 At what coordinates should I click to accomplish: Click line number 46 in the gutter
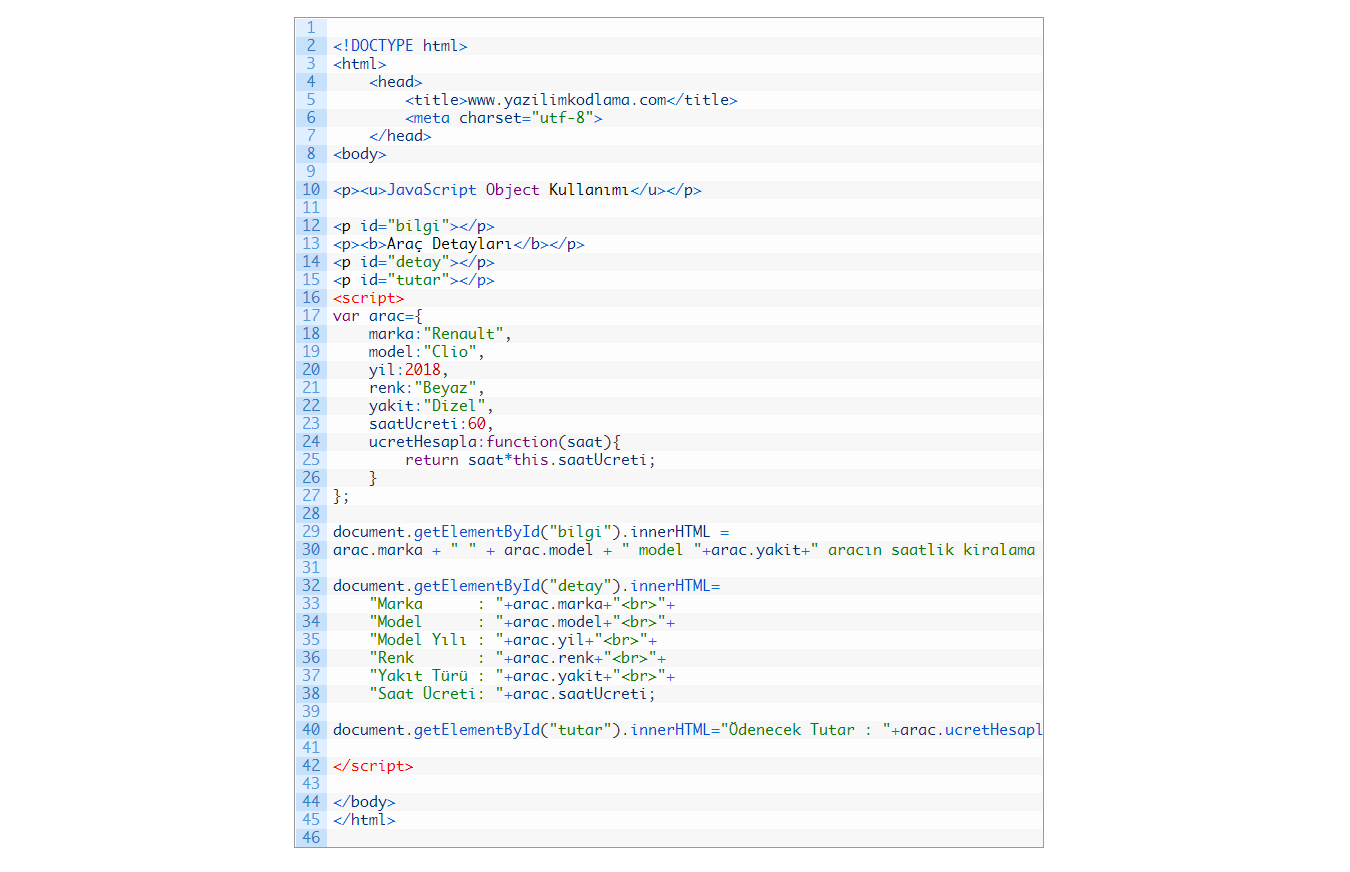click(x=311, y=838)
